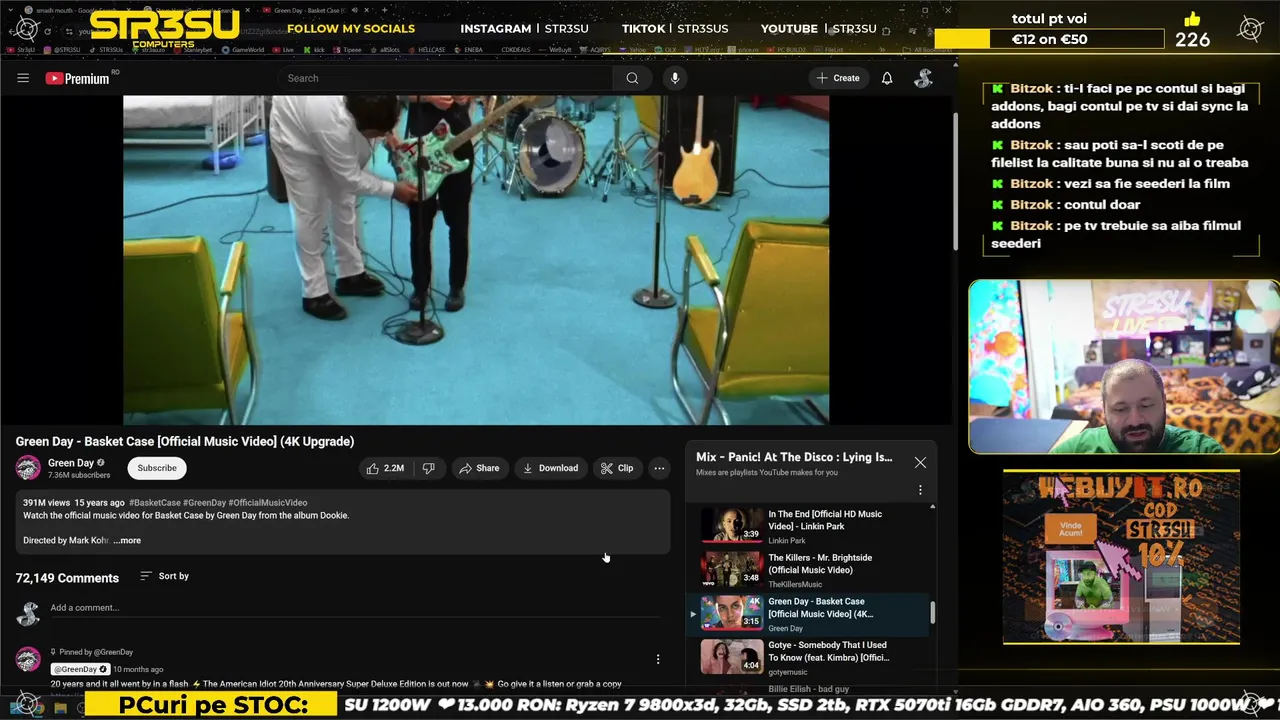The width and height of the screenshot is (1280, 720).
Task: Close the Mix playlist panel
Action: tap(920, 462)
